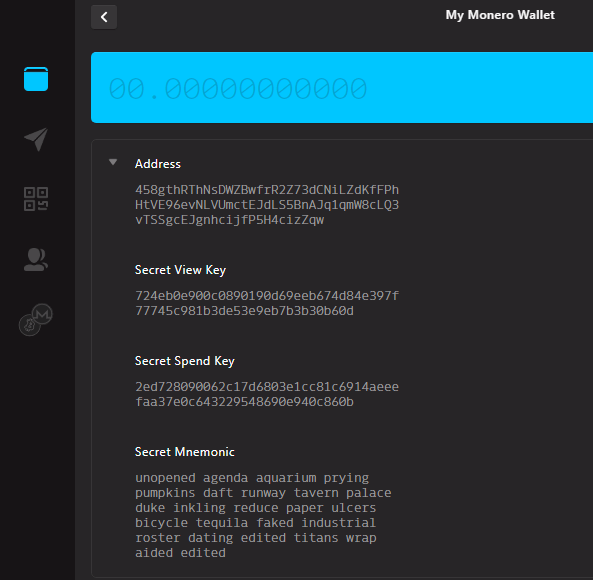Select the wallet Address text
Screen dimensions: 593x580
tap(267, 205)
